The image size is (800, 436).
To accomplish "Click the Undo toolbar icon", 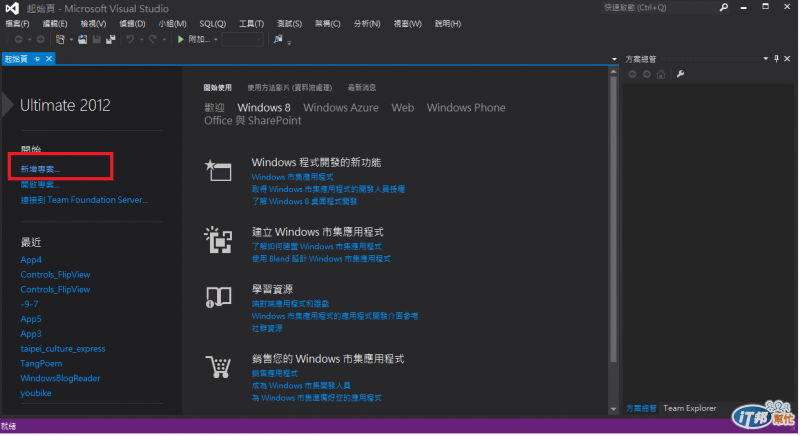I will click(x=130, y=39).
